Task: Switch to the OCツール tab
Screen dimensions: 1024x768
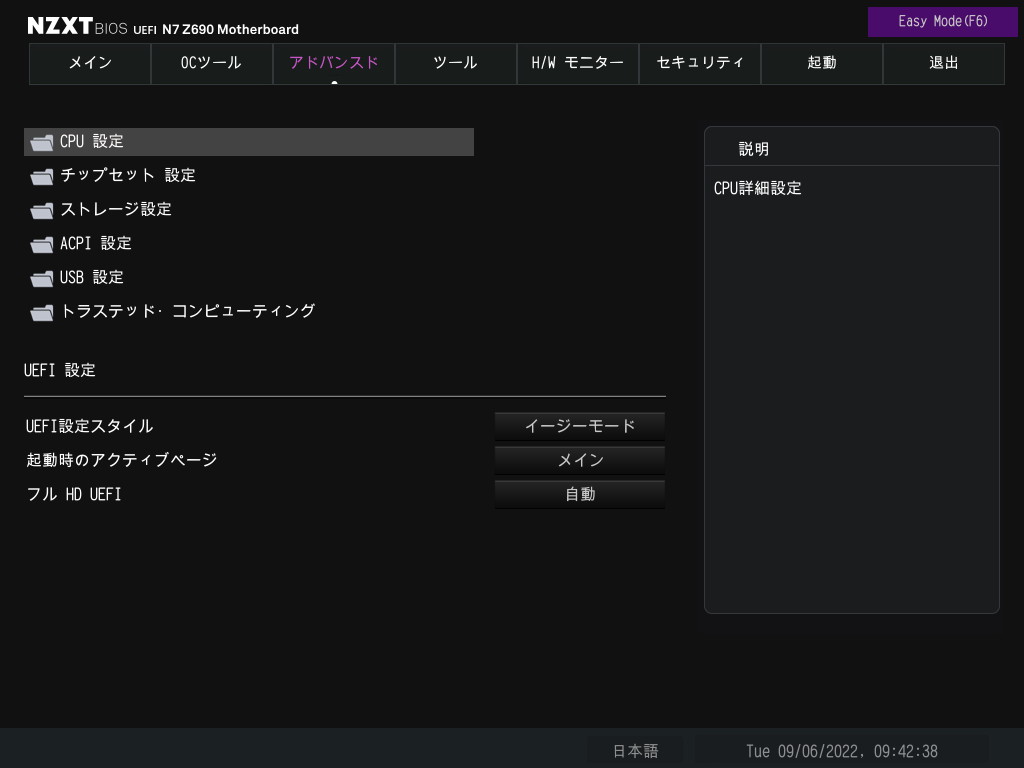Action: [212, 63]
